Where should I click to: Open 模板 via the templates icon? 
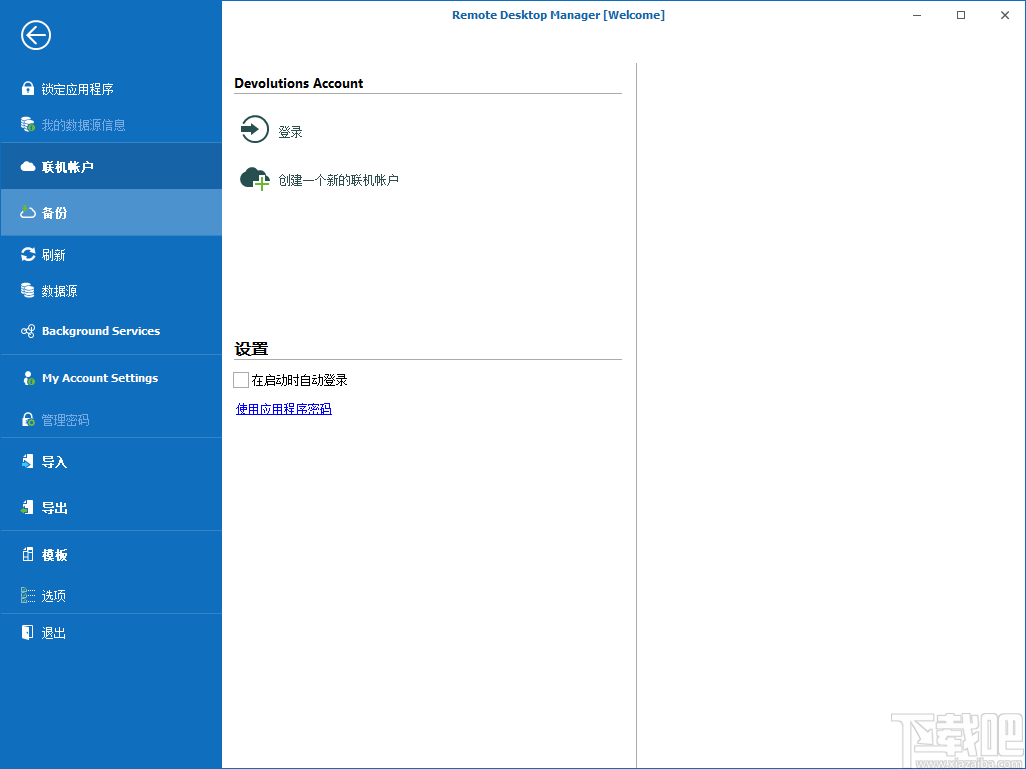pyautogui.click(x=28, y=555)
